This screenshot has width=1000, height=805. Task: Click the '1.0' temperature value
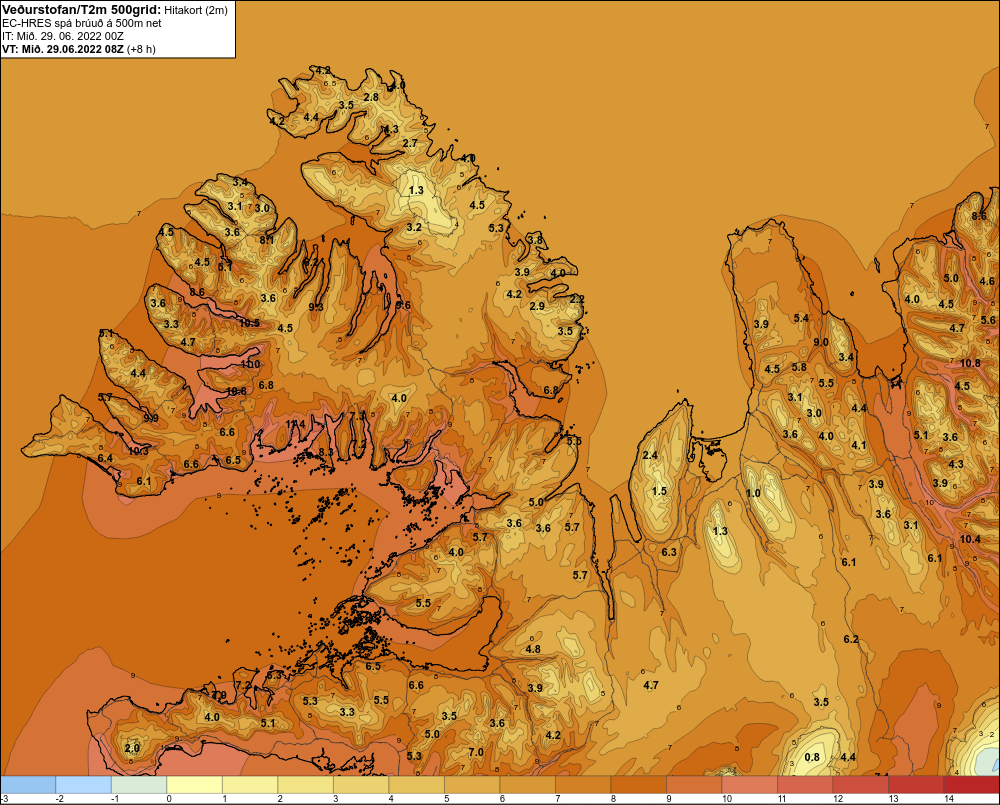753,493
